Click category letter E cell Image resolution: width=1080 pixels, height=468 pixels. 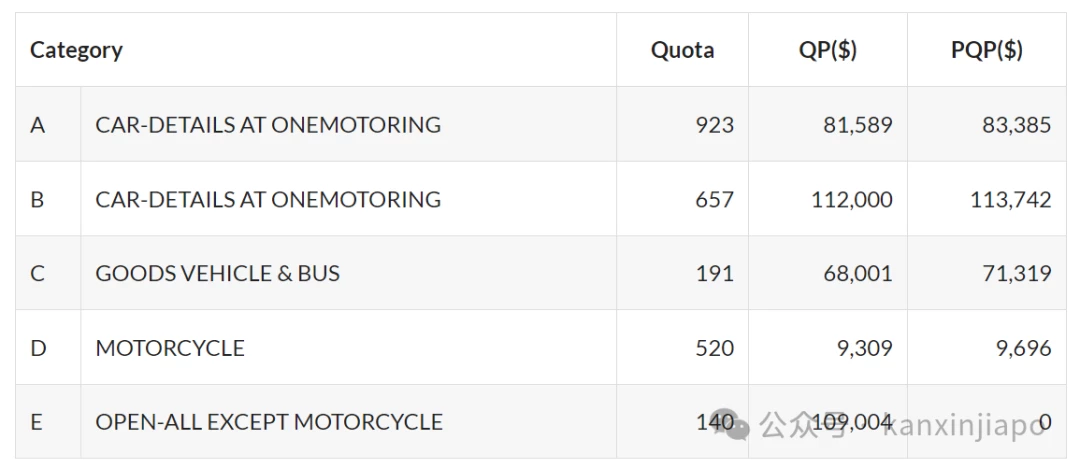48,422
